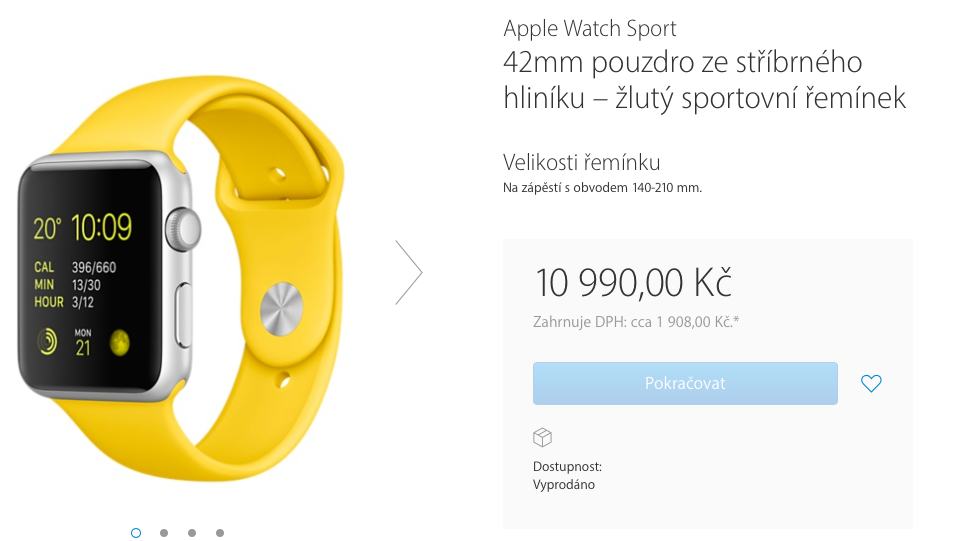Click the silver pin clasp on yellow band
Image resolution: width=960 pixels, height=541 pixels.
(282, 309)
